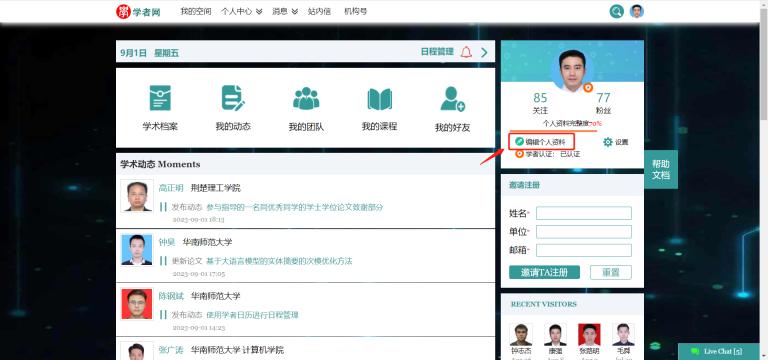
Task: Click the 邀请TA注册 button
Action: (x=544, y=272)
